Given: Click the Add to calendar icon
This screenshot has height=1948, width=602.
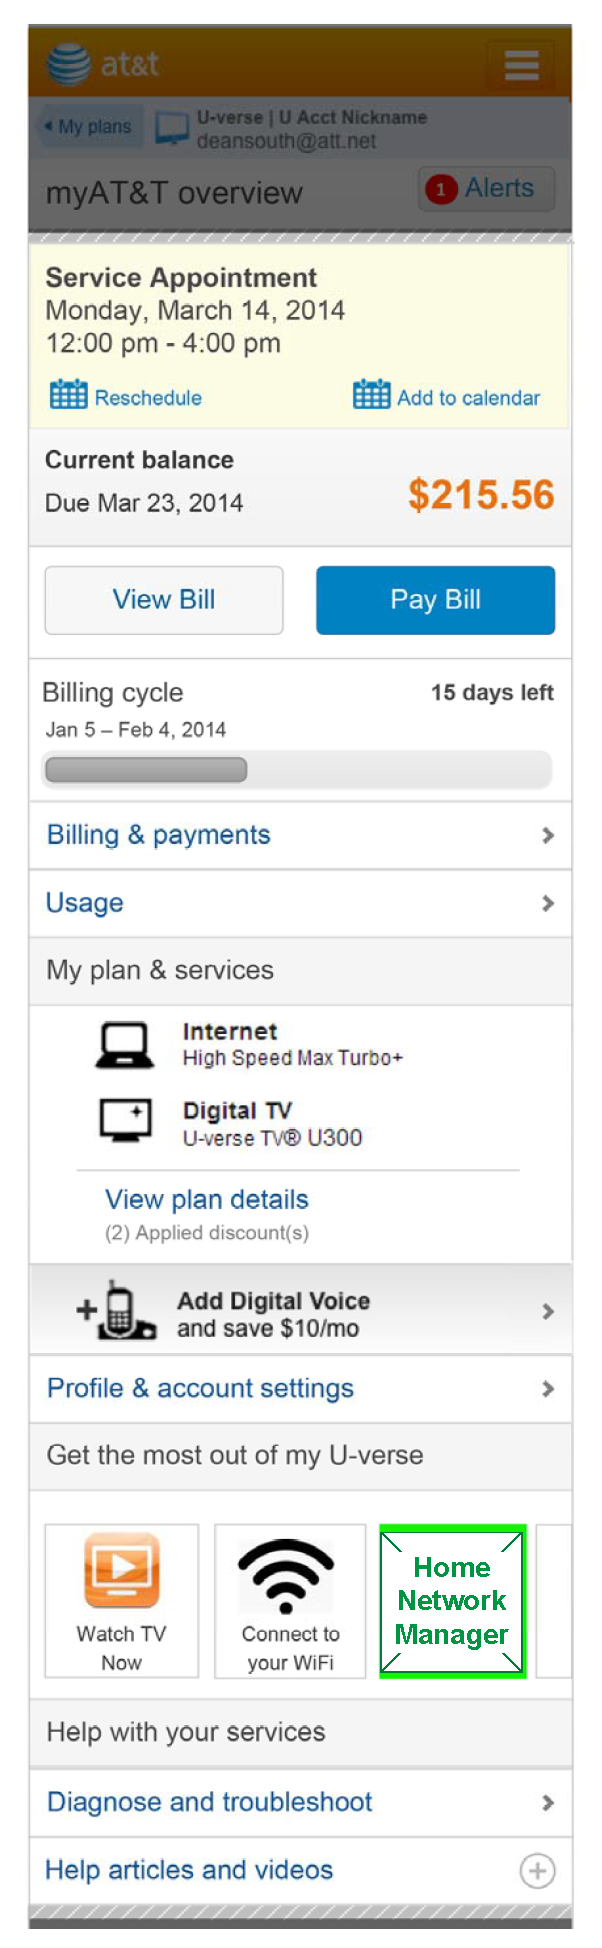Looking at the screenshot, I should click(371, 395).
